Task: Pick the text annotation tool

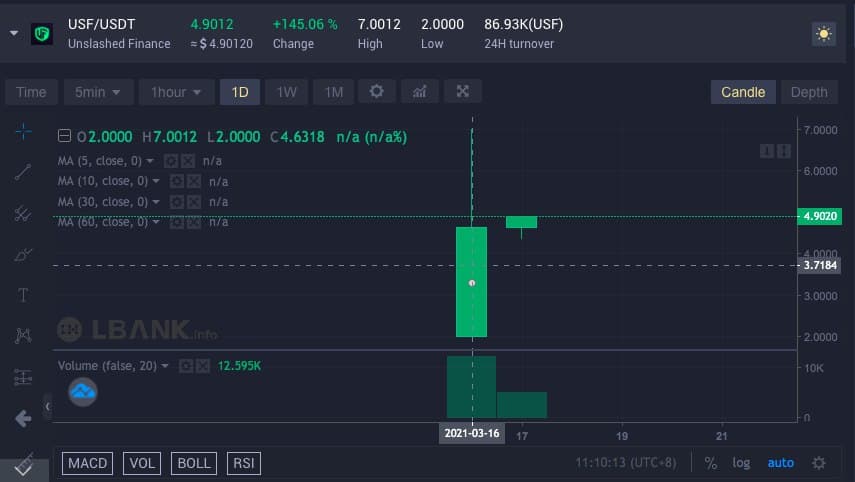Action: coord(23,295)
